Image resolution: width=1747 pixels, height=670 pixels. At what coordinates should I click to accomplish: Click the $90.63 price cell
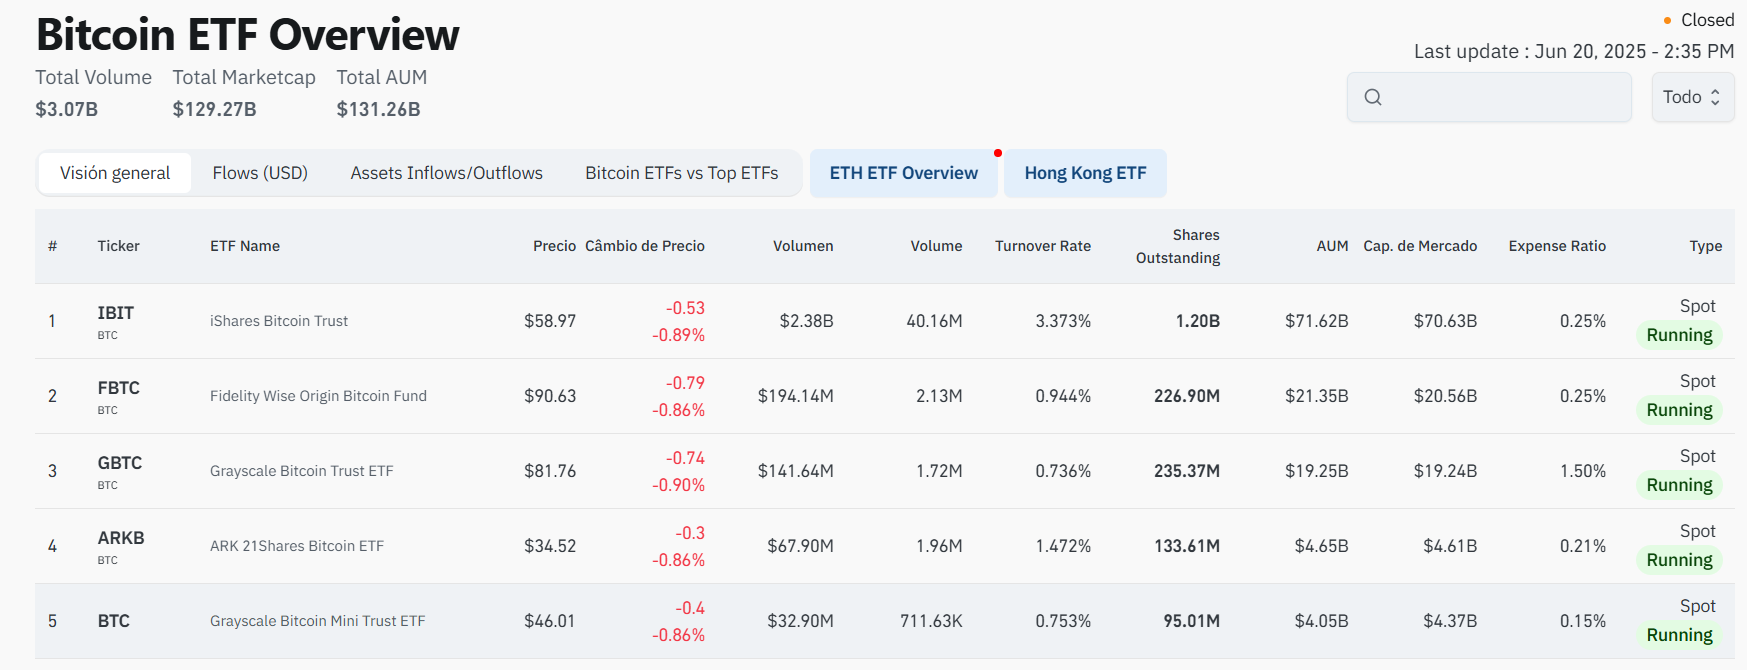[x=550, y=396]
